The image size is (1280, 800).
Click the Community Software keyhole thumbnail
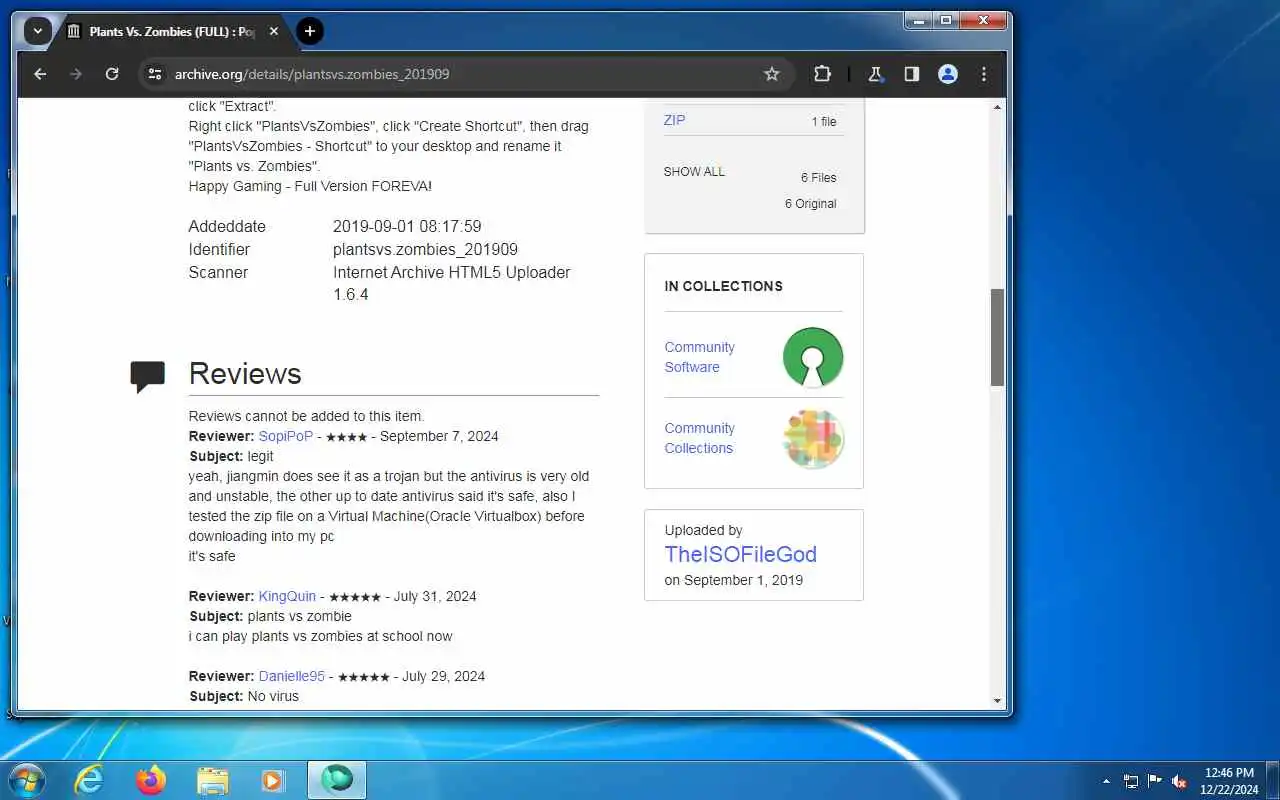click(x=813, y=357)
